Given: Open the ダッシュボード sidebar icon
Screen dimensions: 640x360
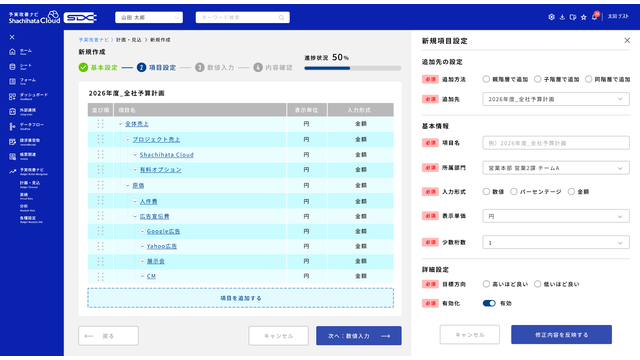Looking at the screenshot, I should click(x=12, y=96).
